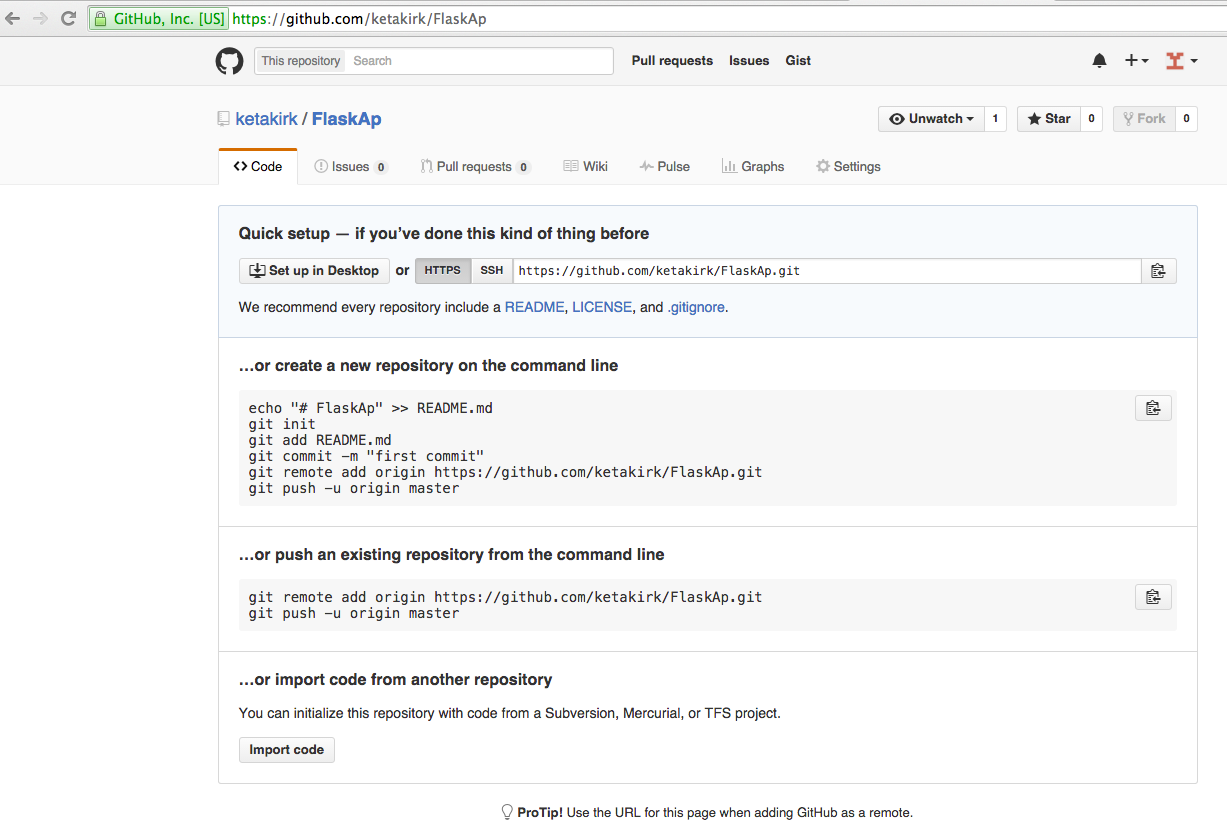
Task: Click the repository book icon
Action: pyautogui.click(x=224, y=119)
